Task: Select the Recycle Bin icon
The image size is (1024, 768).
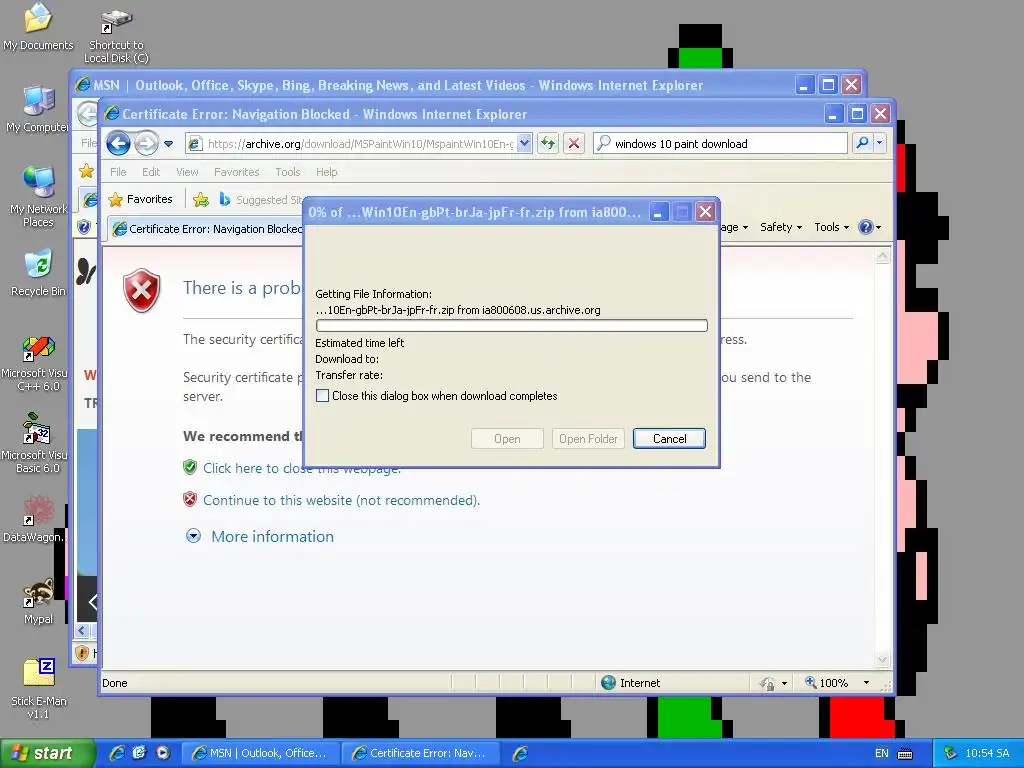Action: 38,272
